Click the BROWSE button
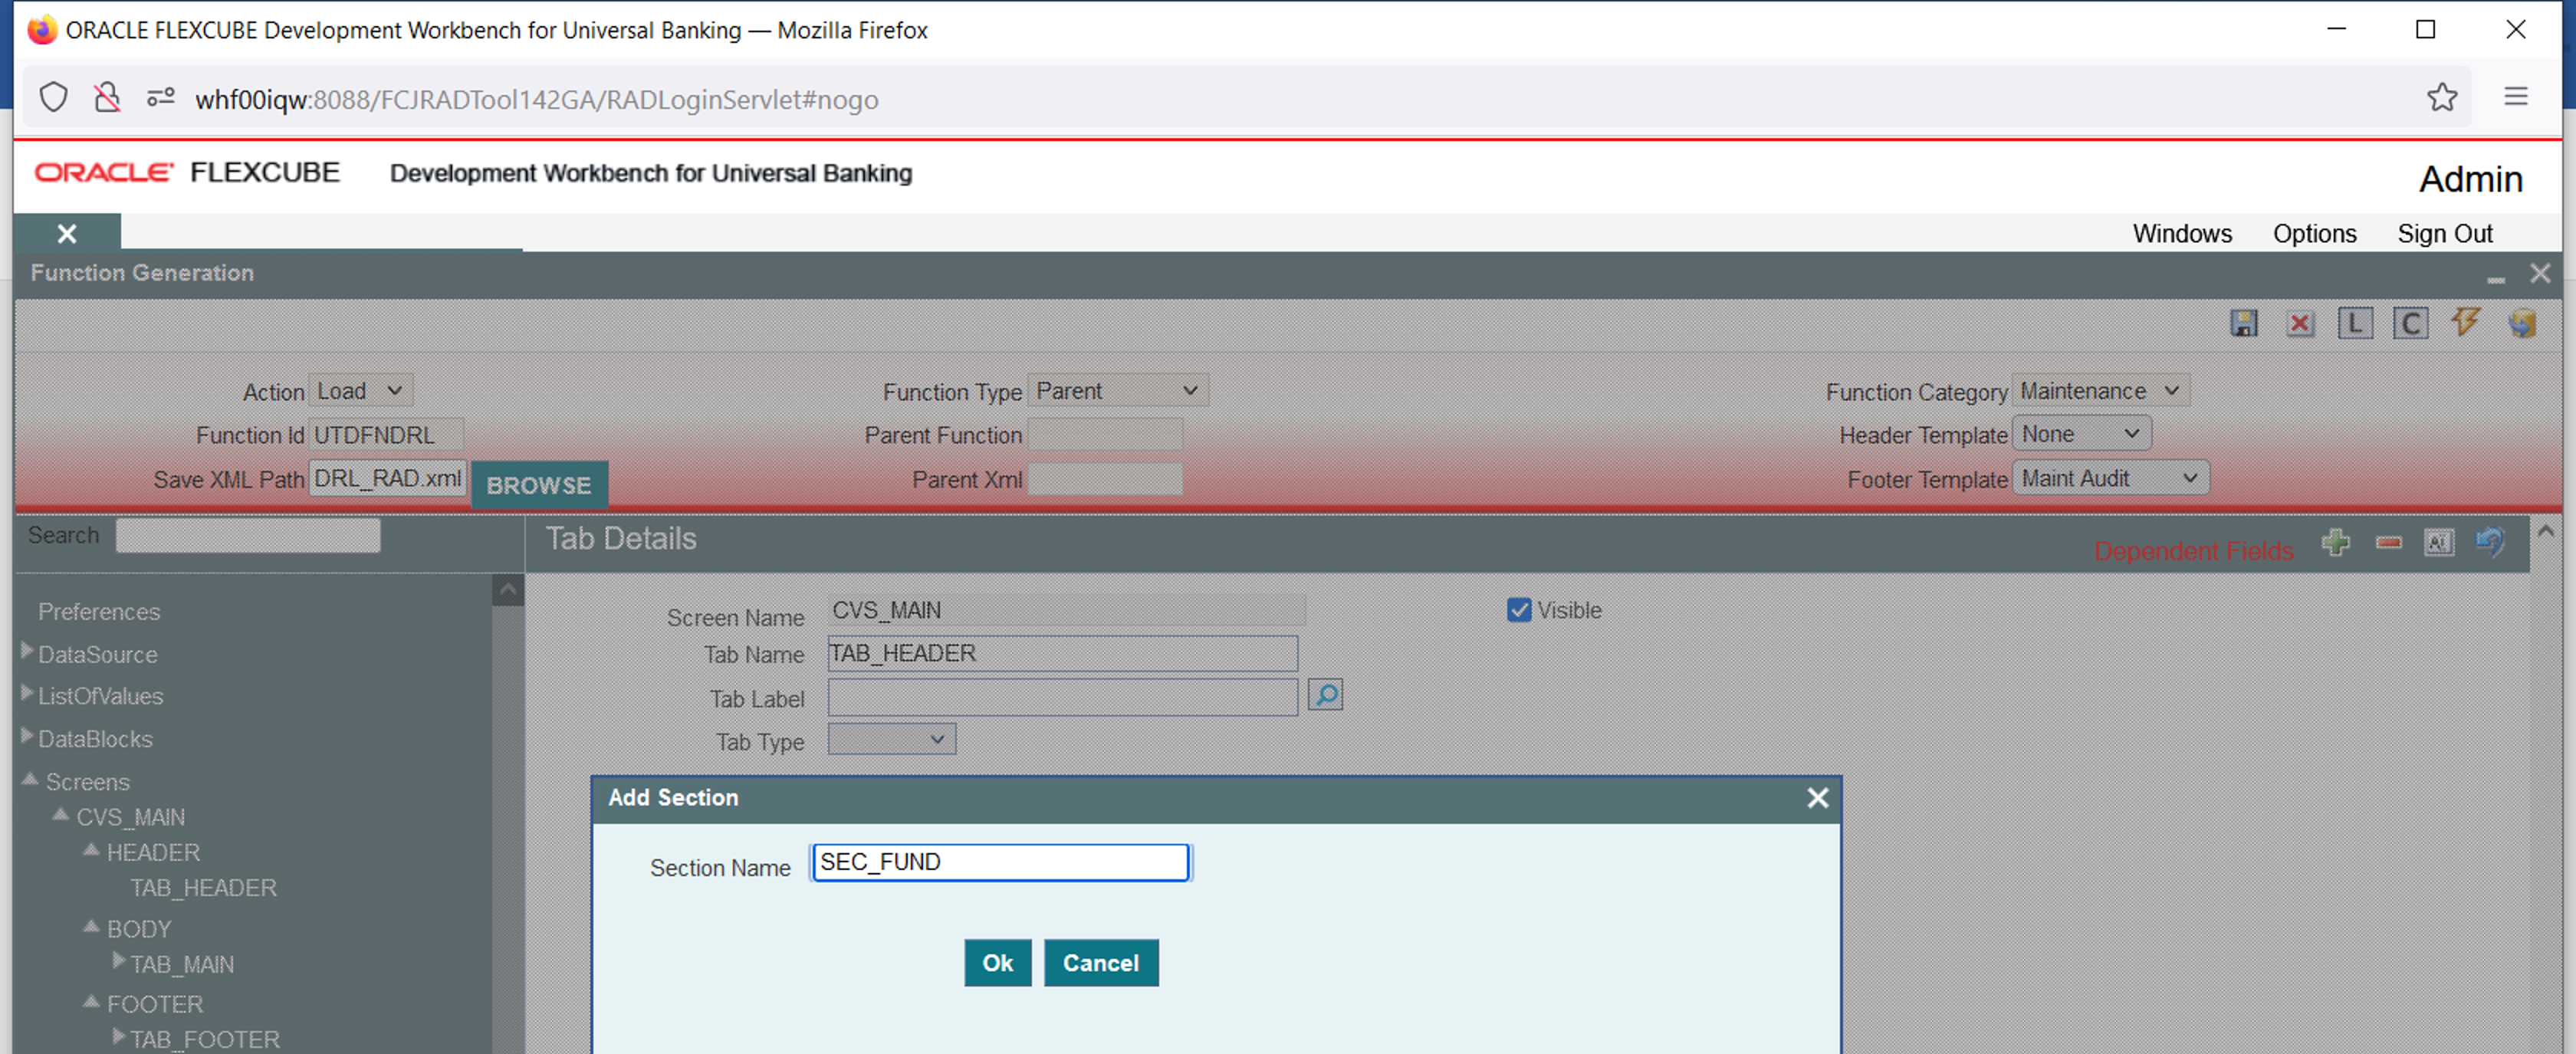The height and width of the screenshot is (1054, 2576). pos(538,485)
